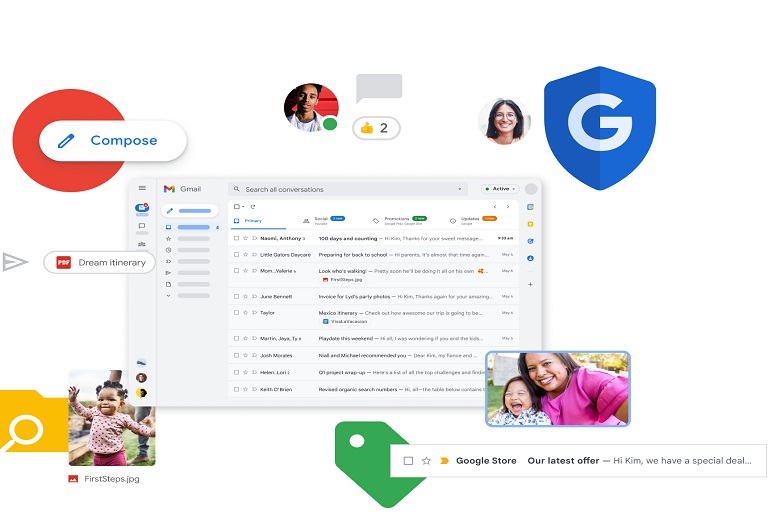
Task: Open the FirstSteps.jpg photo thumbnail
Action: coord(112,418)
